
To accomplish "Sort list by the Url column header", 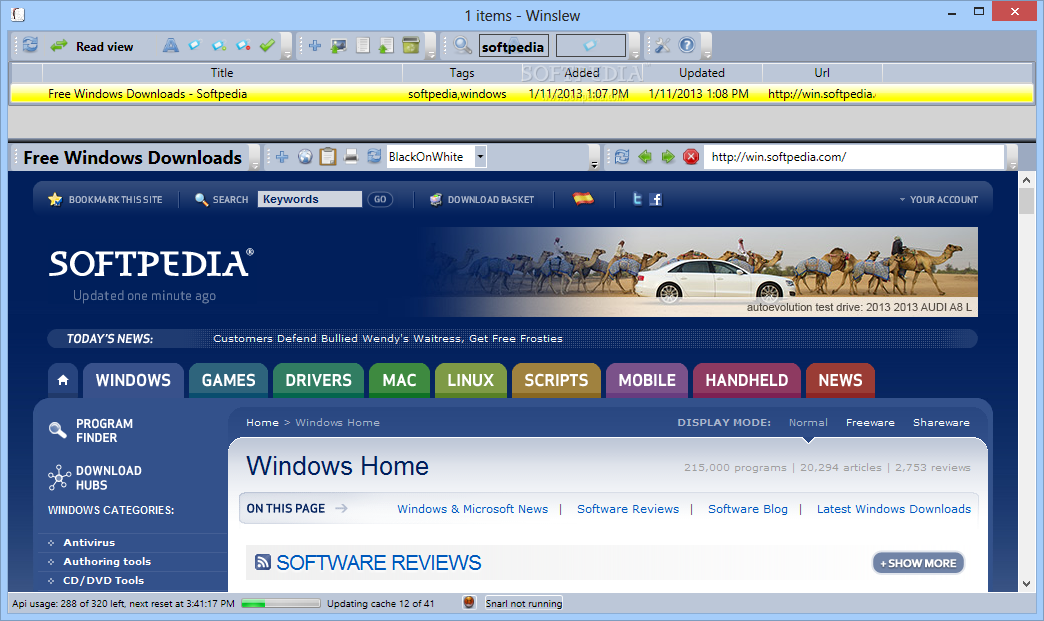I will pos(822,73).
